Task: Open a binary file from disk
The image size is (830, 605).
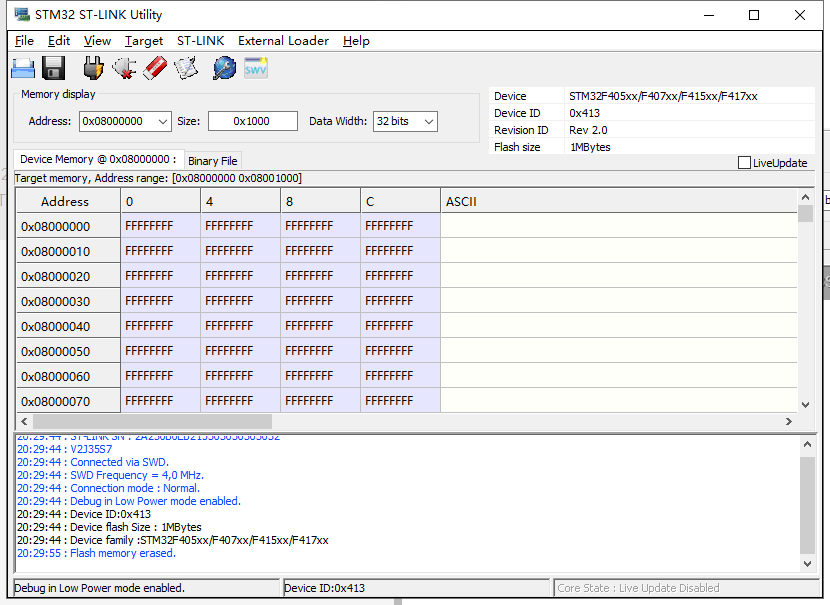Action: coord(22,67)
